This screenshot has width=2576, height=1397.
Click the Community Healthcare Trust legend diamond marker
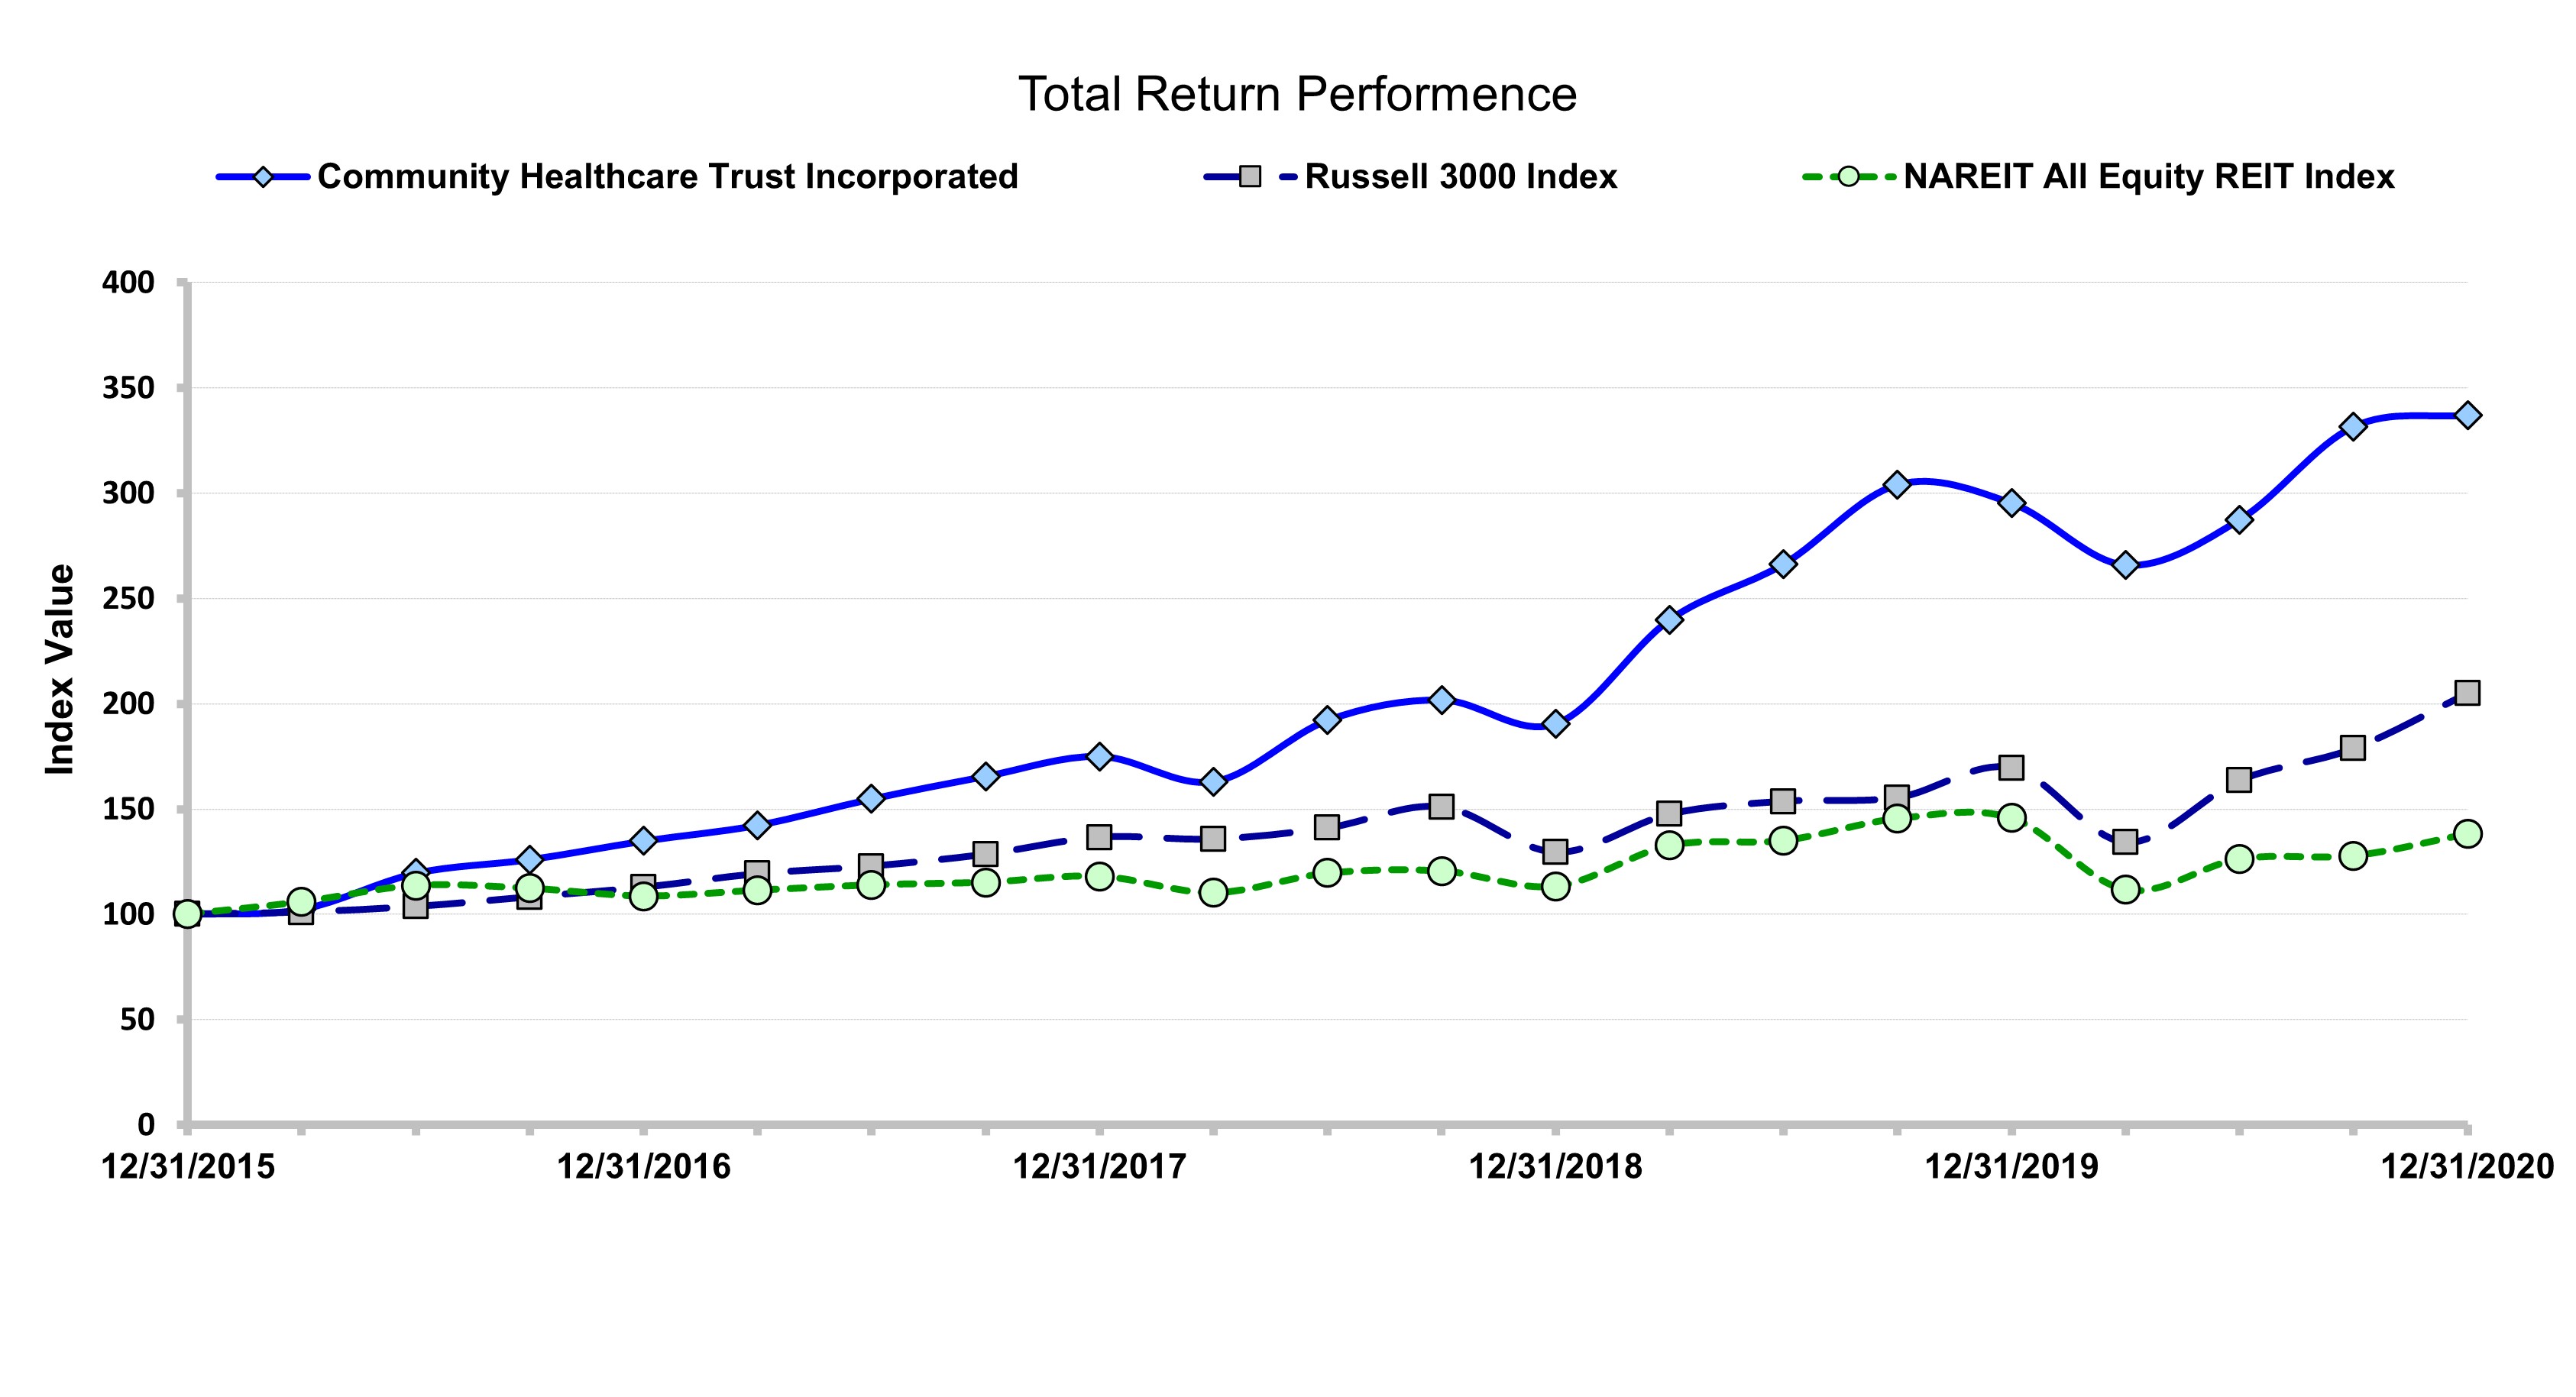pos(263,177)
